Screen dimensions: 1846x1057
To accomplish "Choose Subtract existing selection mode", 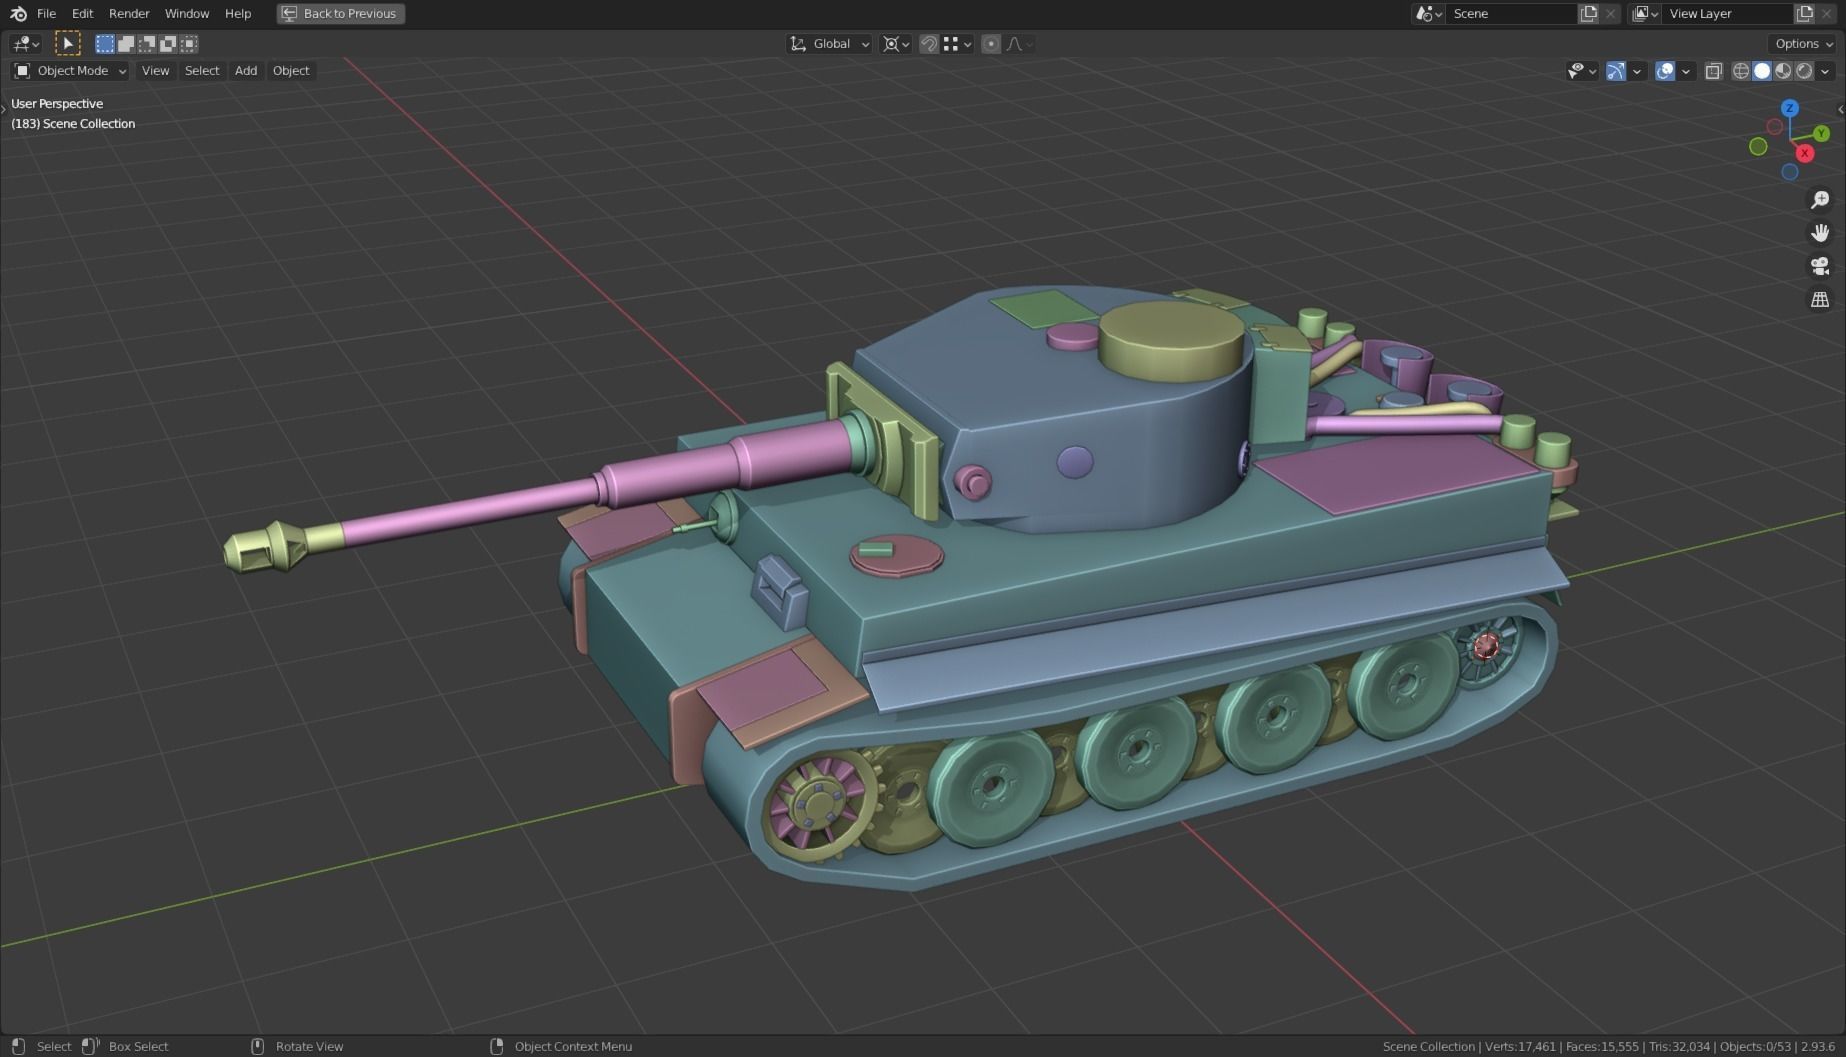I will tap(147, 44).
